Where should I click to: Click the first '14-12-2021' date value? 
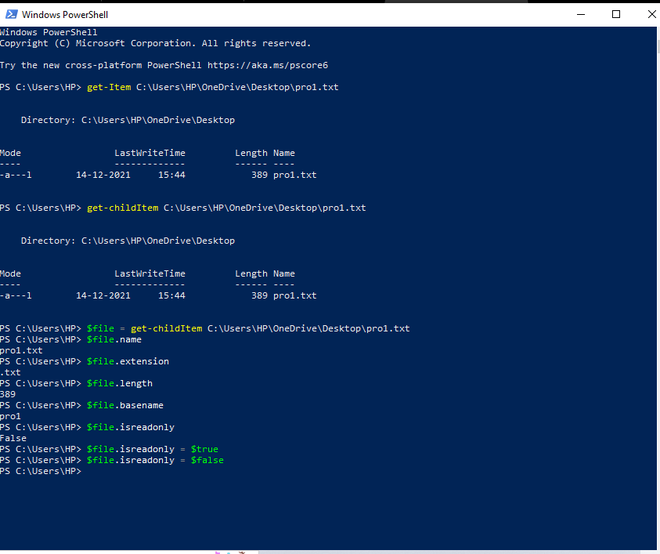click(x=103, y=175)
